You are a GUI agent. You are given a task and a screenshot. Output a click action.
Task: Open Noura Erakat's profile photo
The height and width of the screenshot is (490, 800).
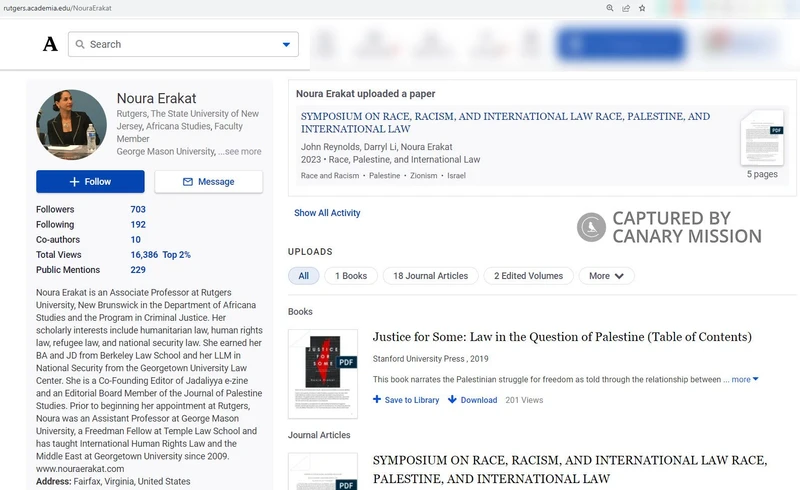coord(71,125)
